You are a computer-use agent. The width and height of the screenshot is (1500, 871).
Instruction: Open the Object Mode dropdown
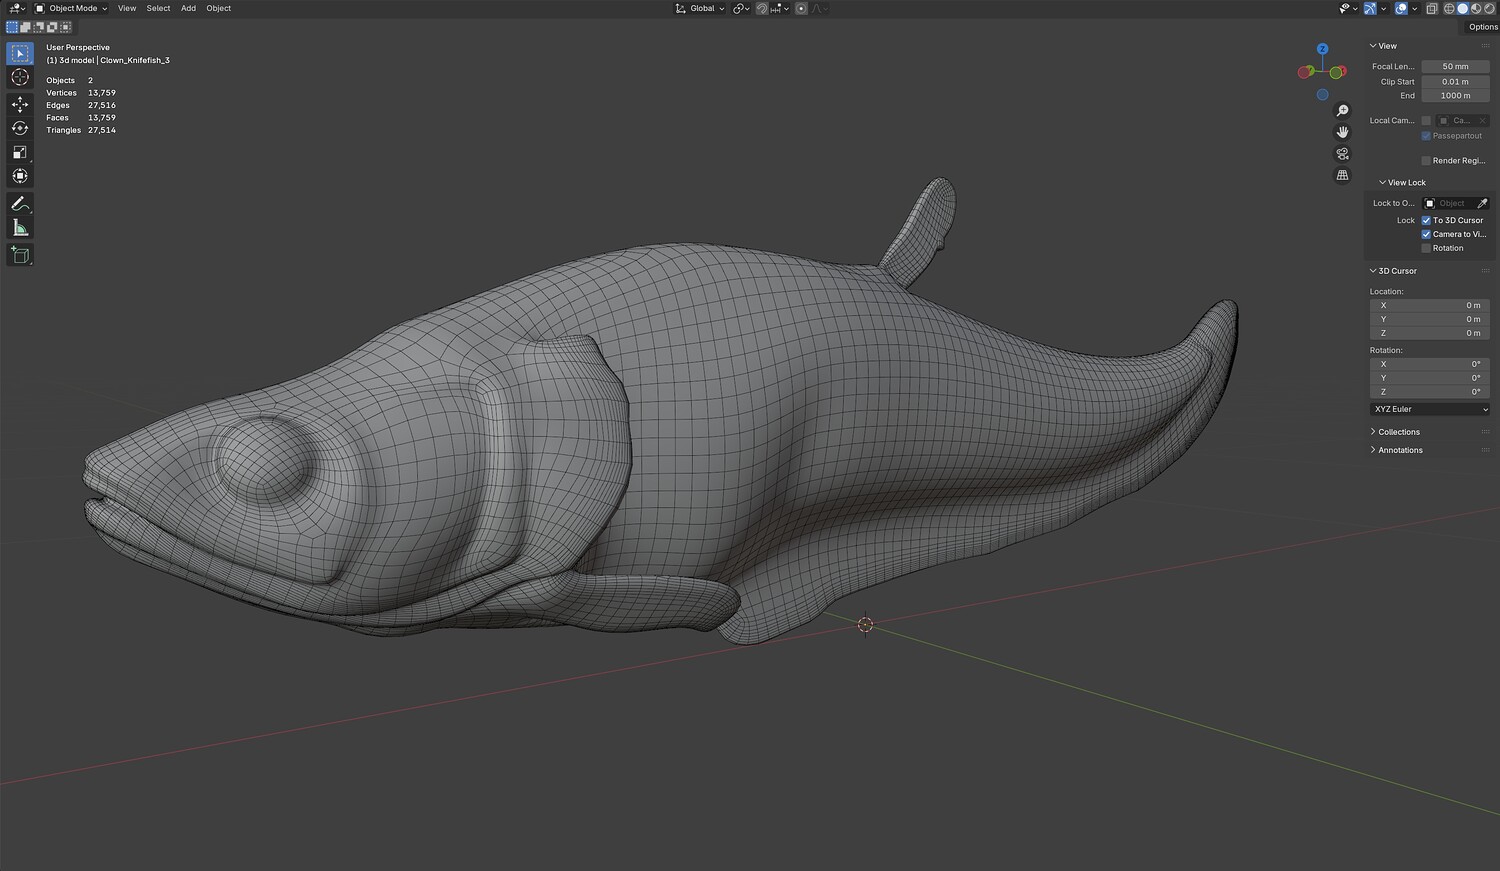[72, 8]
